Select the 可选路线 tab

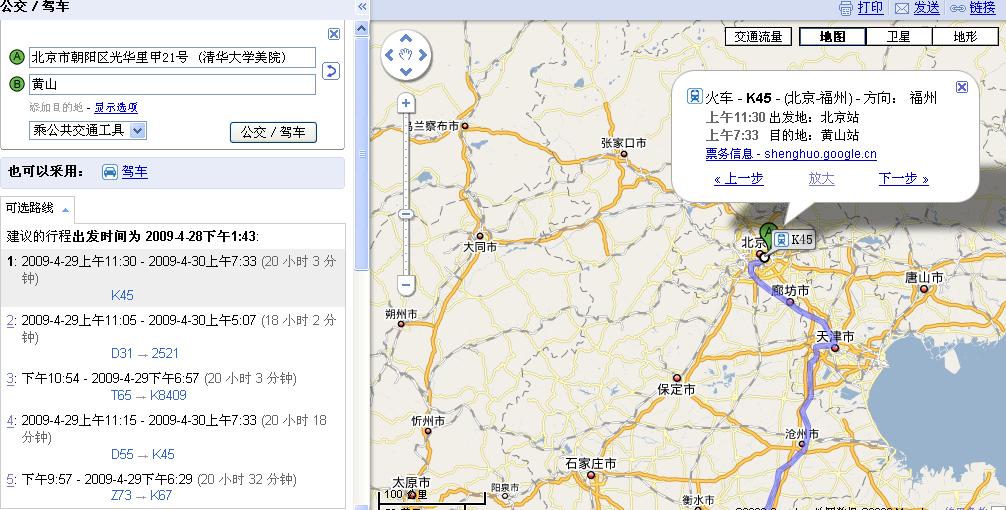tap(38, 208)
